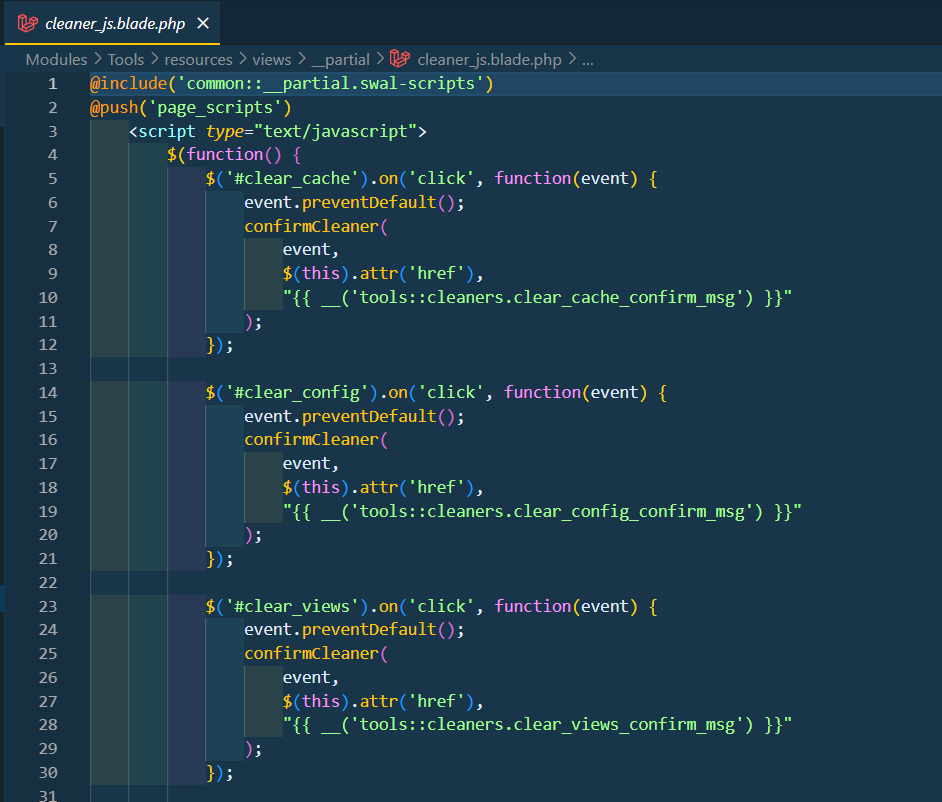Click the event argument on line 26
The image size is (942, 802).
[x=306, y=678]
